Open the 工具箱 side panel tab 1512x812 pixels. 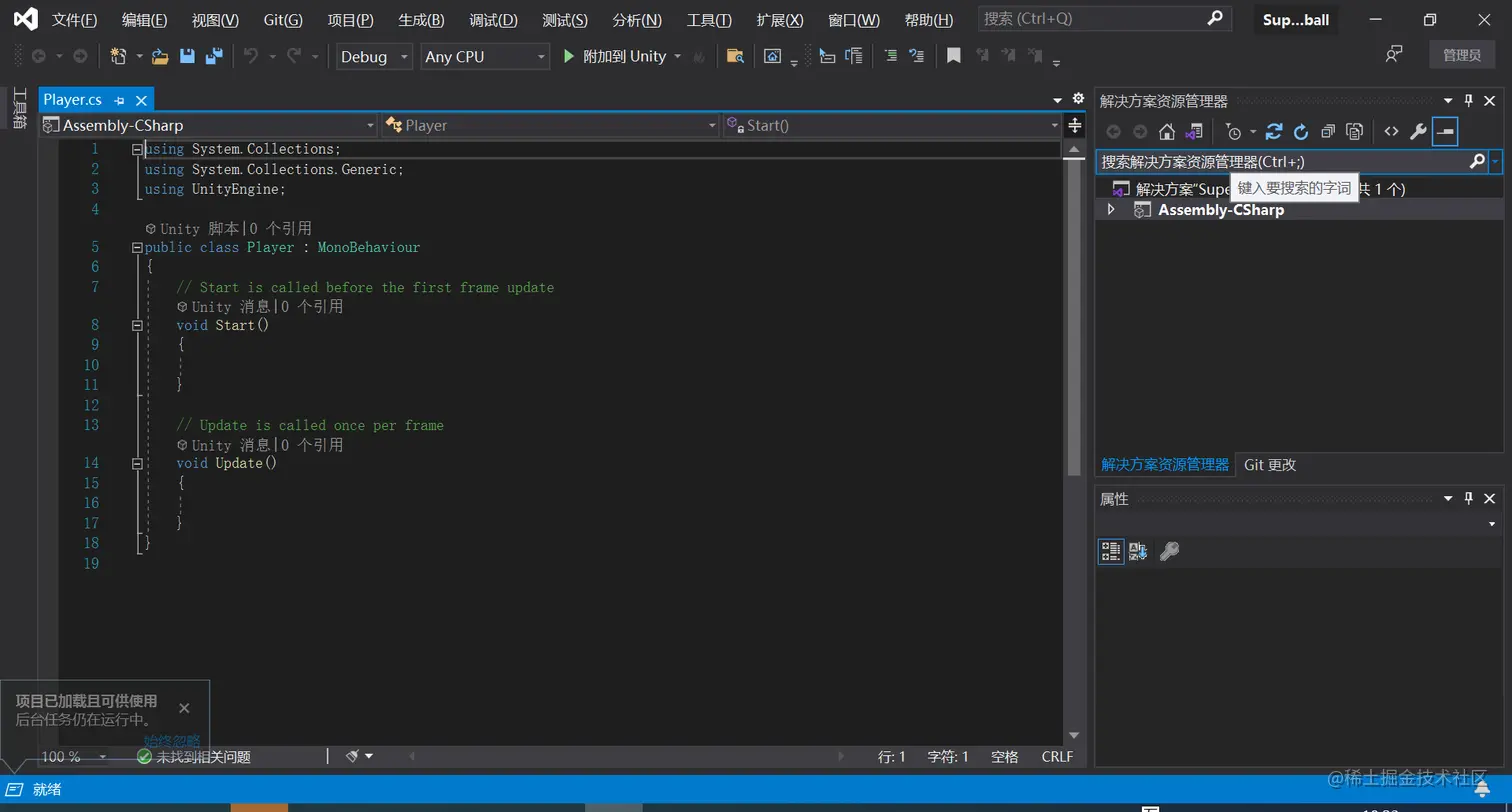click(x=19, y=109)
